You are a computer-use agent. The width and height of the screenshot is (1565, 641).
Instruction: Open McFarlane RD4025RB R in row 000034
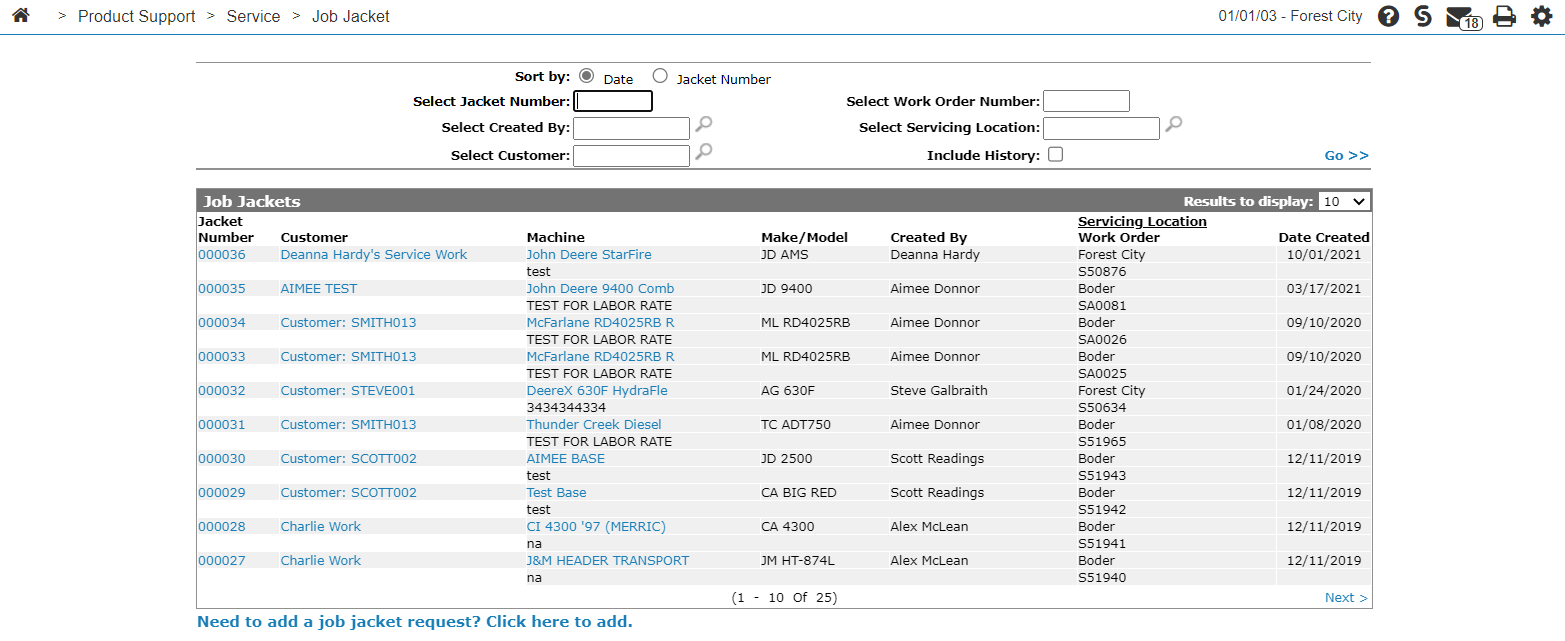click(600, 323)
